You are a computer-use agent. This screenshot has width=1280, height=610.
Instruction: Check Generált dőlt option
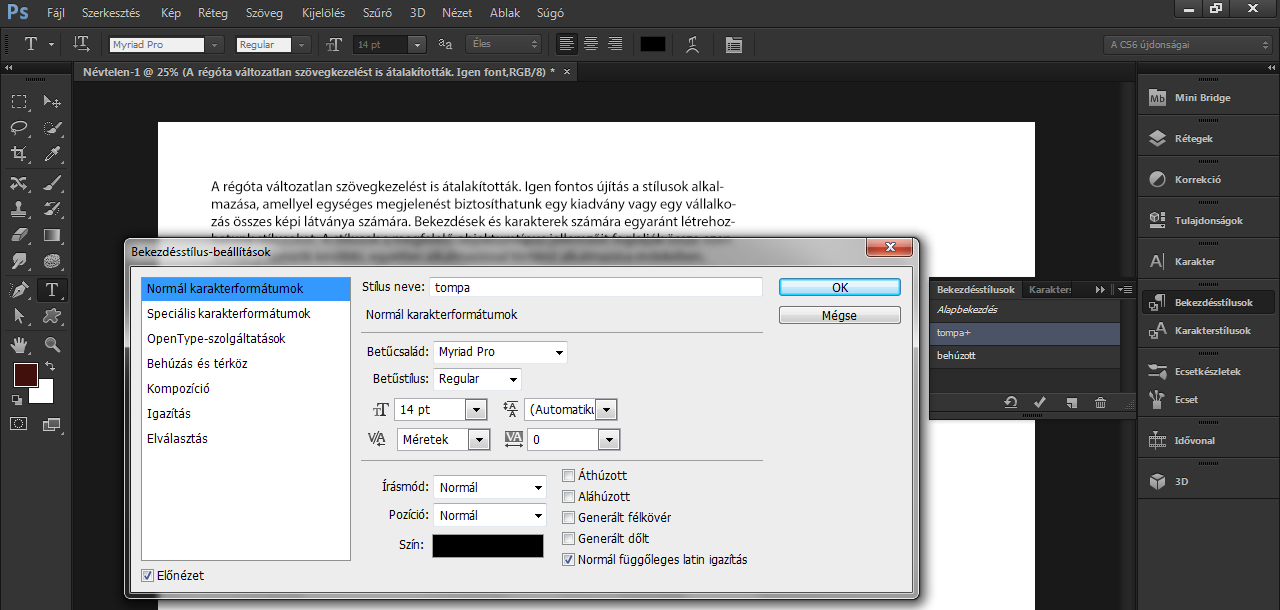point(568,539)
